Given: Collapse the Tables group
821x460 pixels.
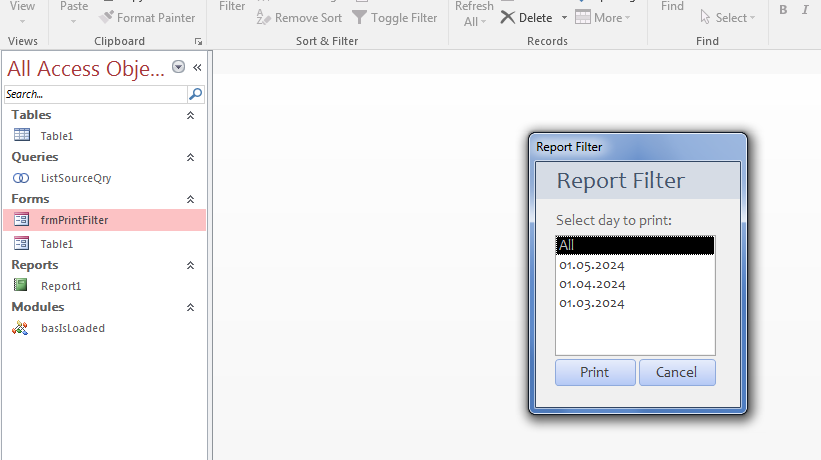Looking at the screenshot, I should click(191, 115).
